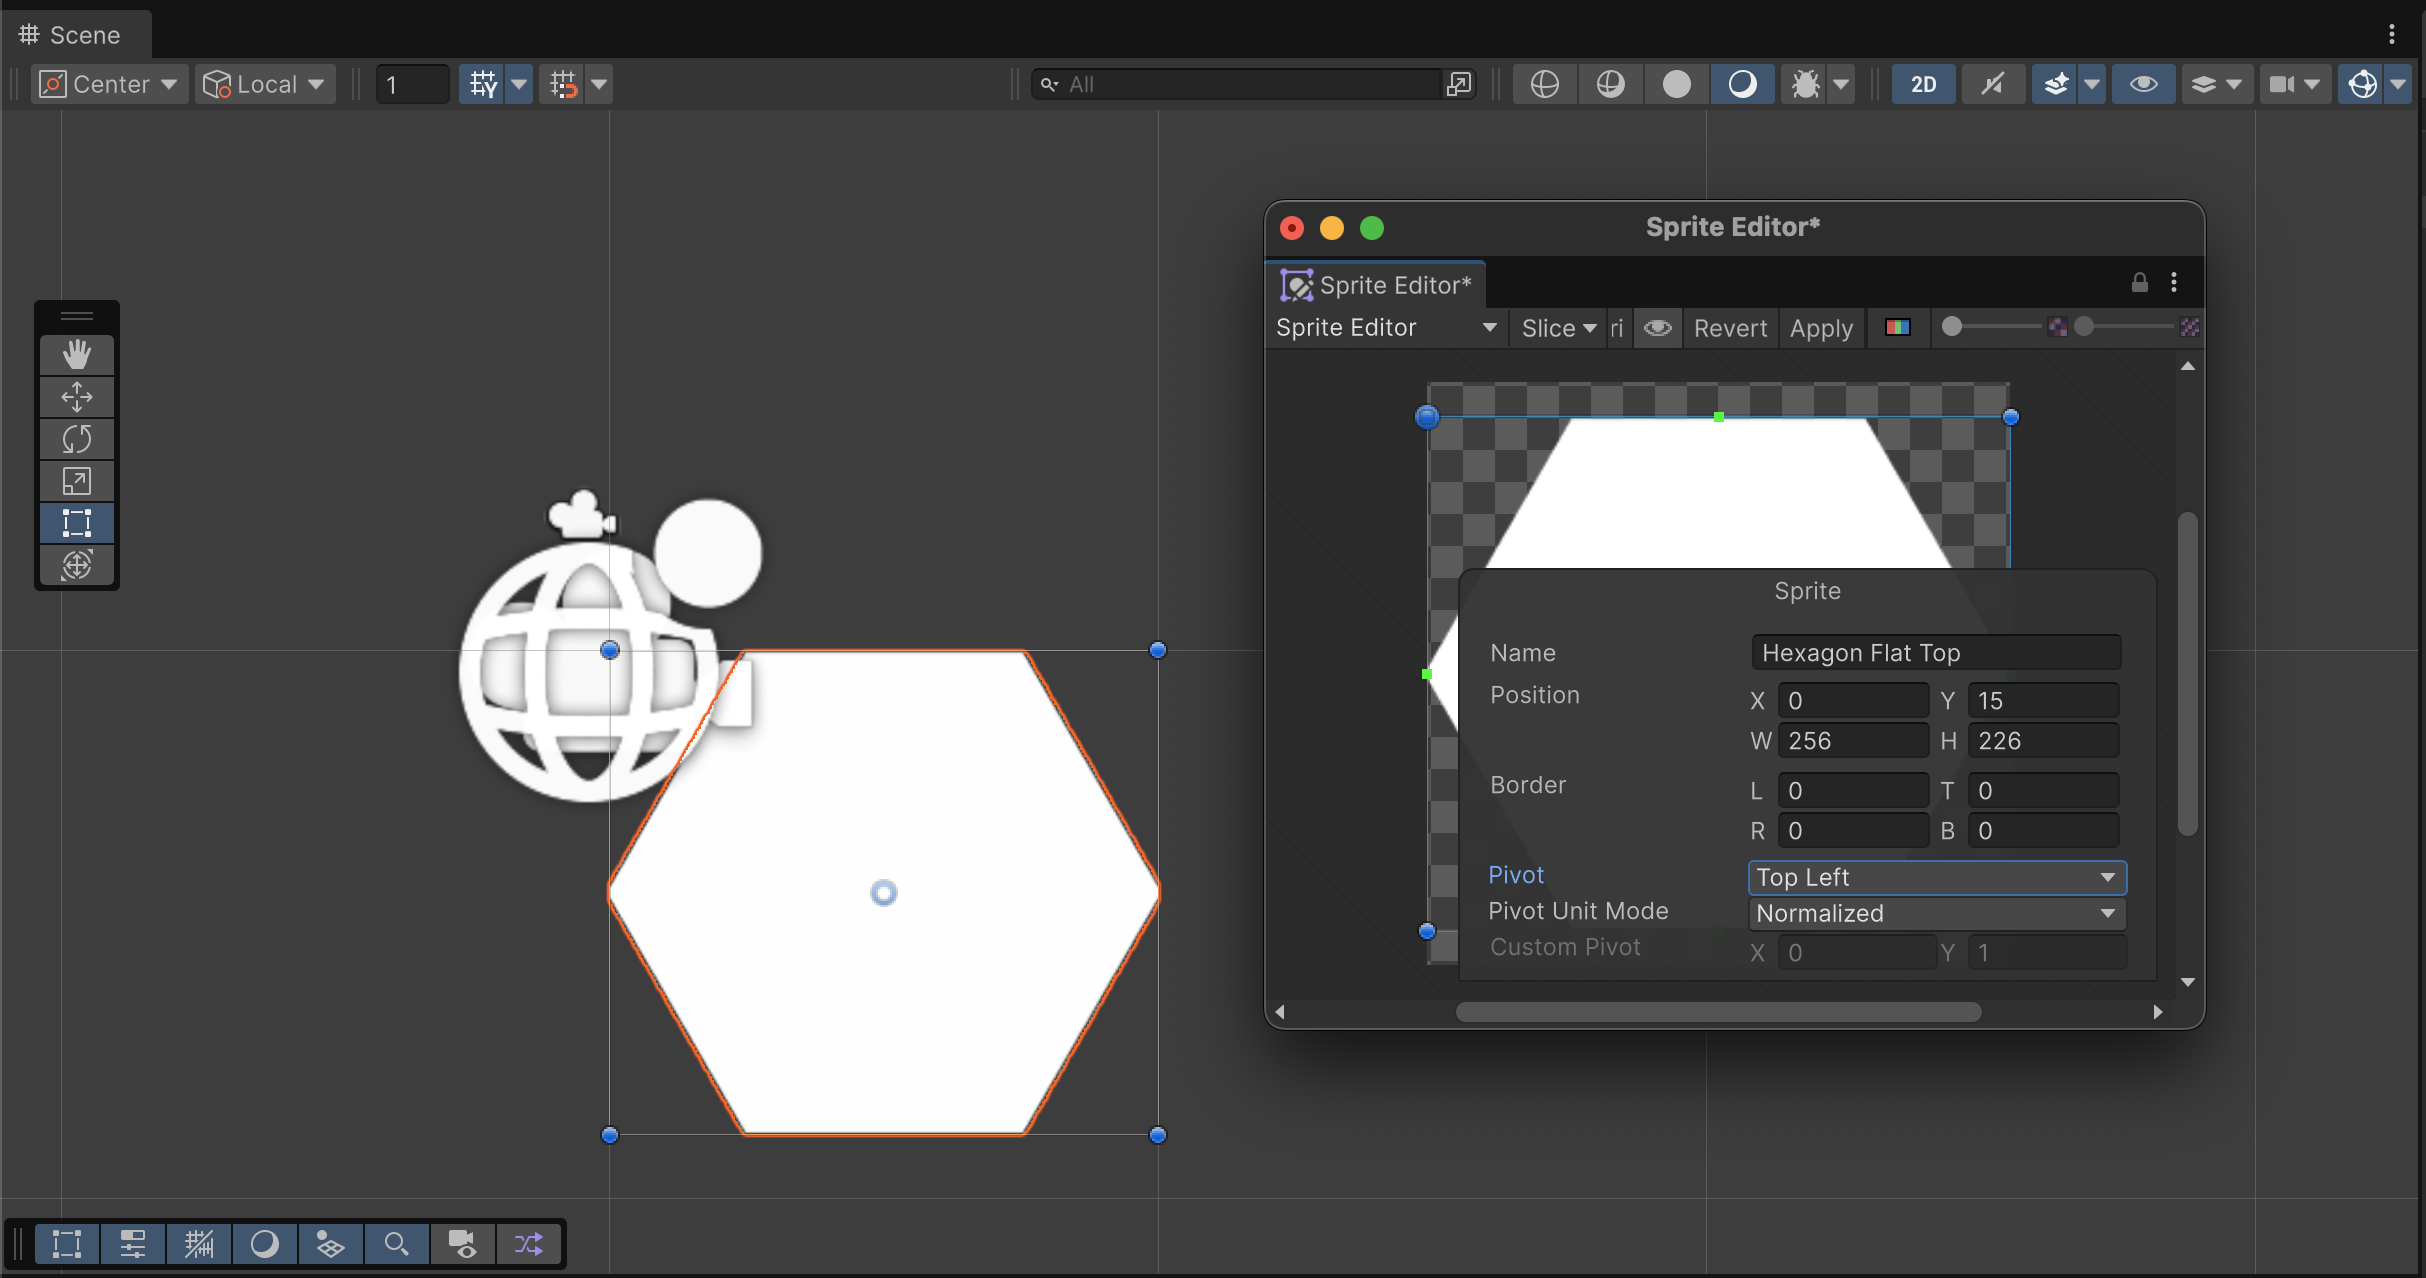
Task: Click the Apply button
Action: [x=1821, y=328]
